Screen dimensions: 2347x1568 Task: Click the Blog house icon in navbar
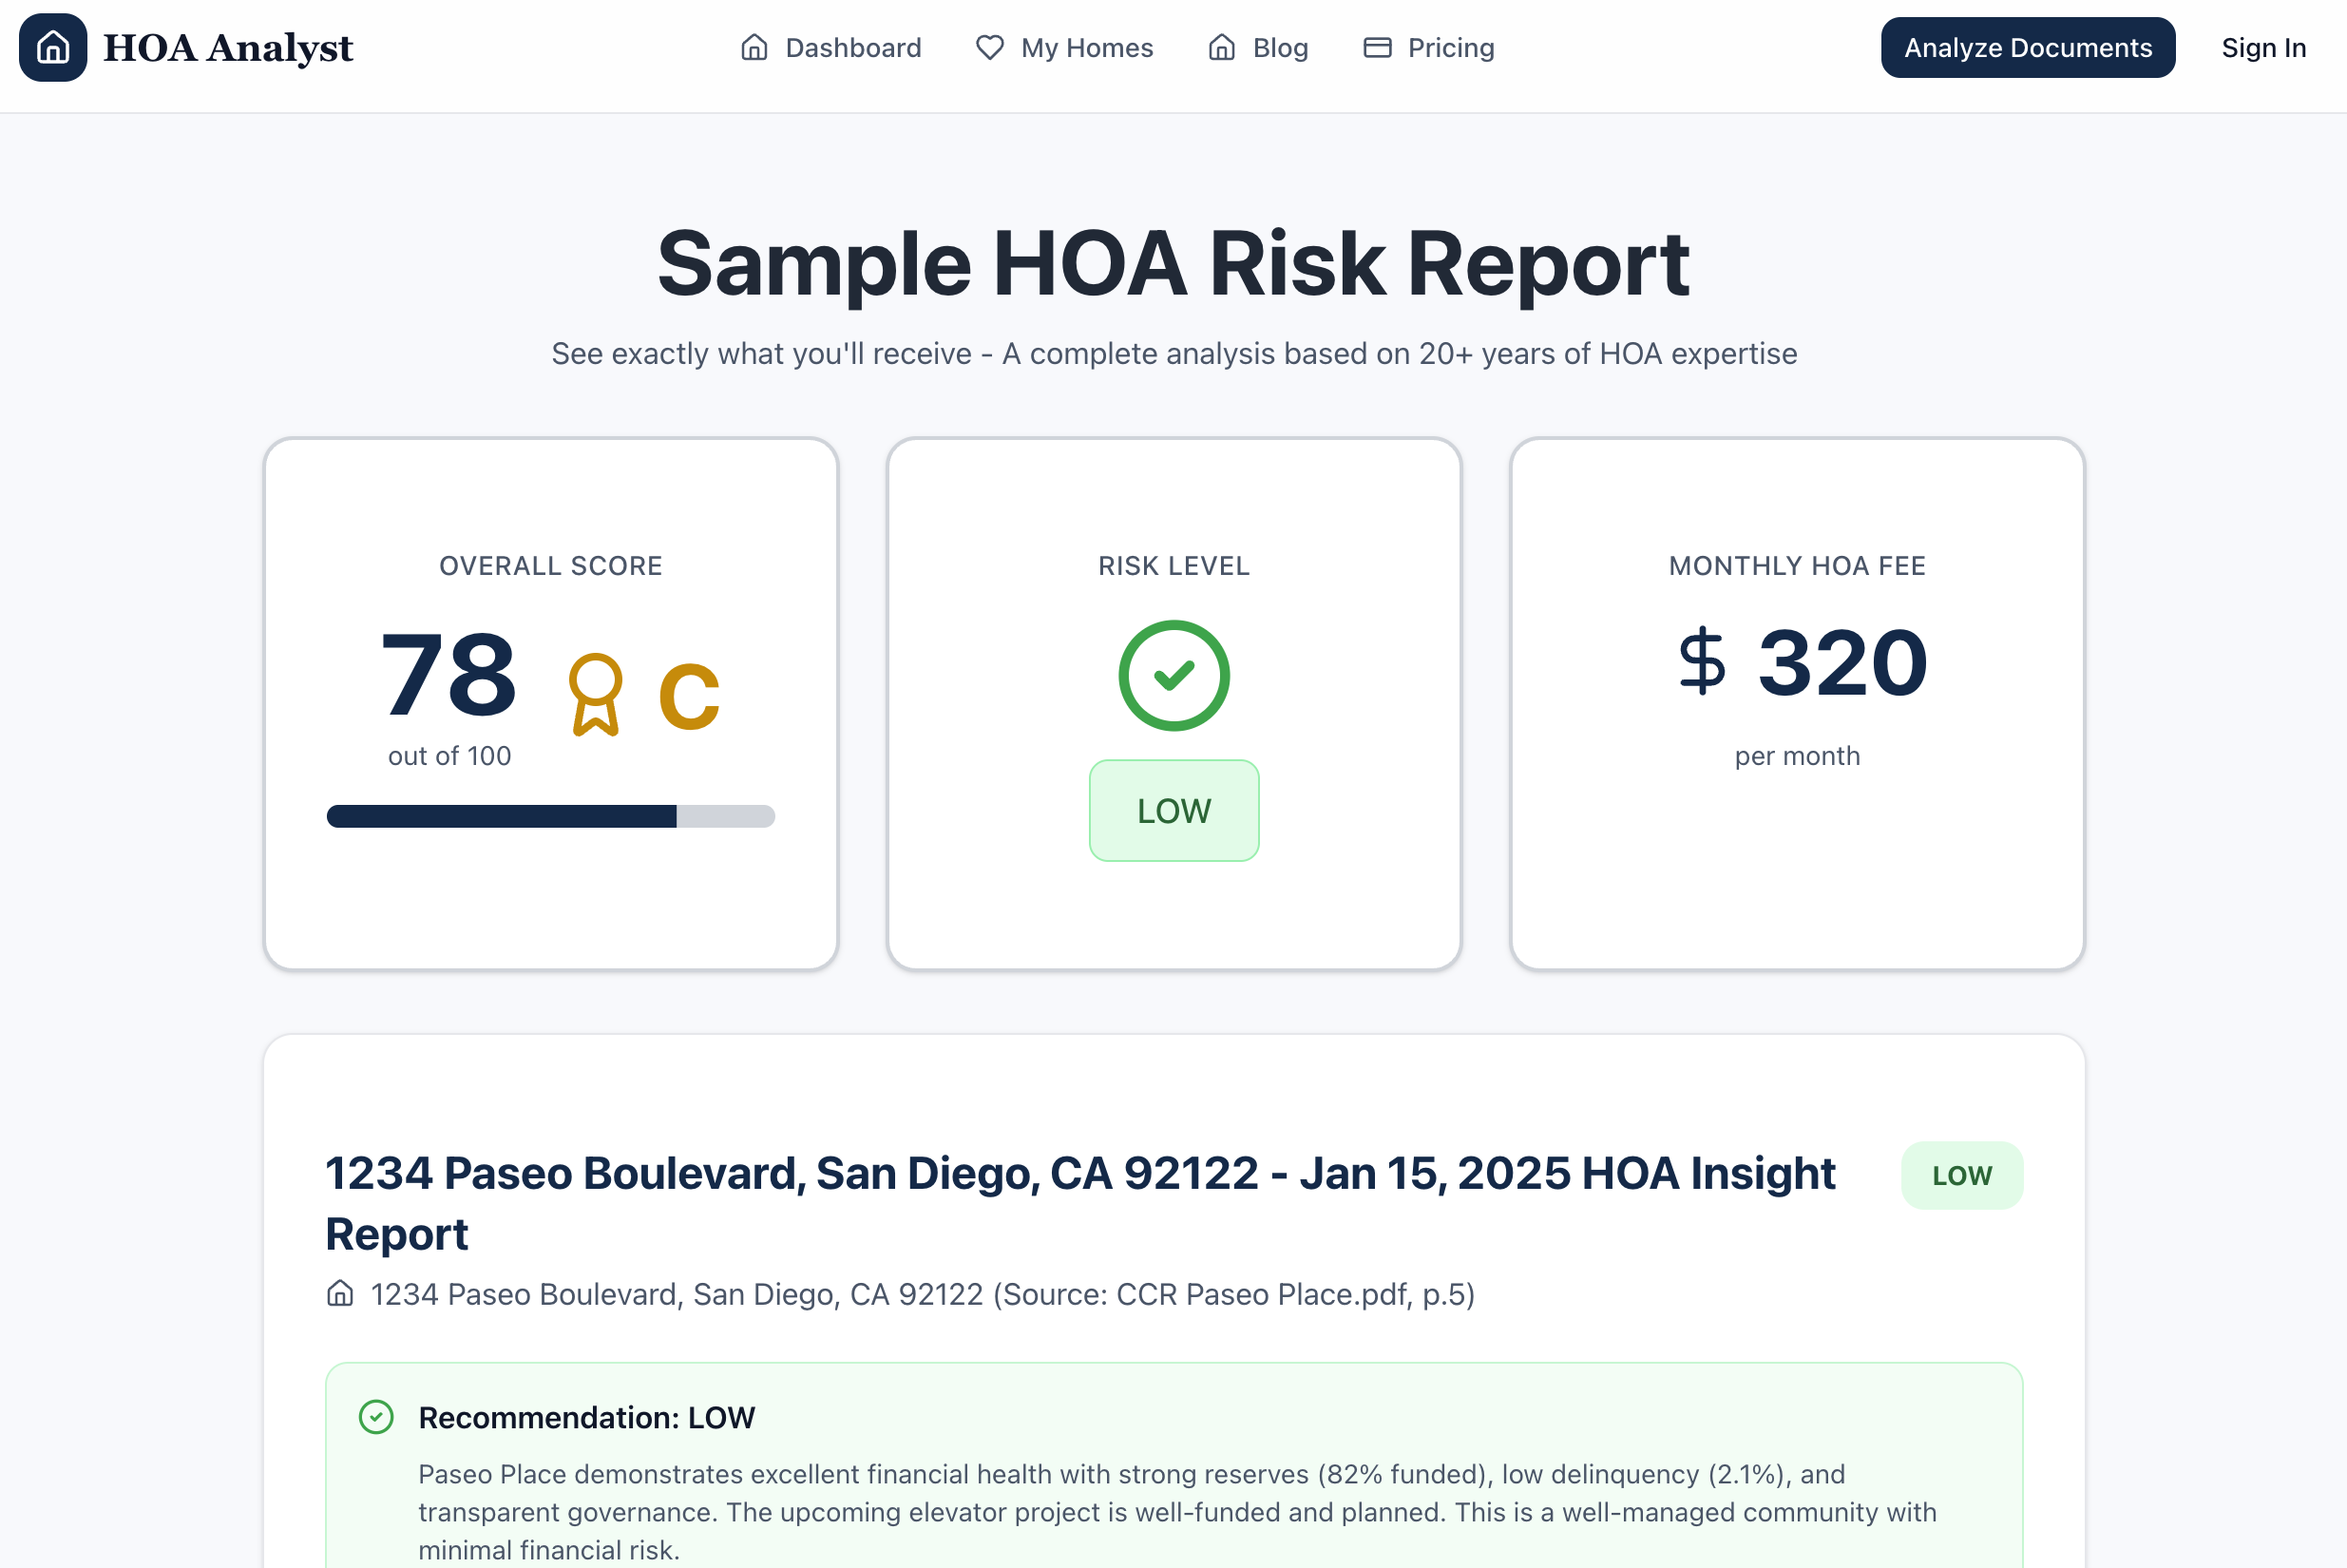[x=1221, y=47]
